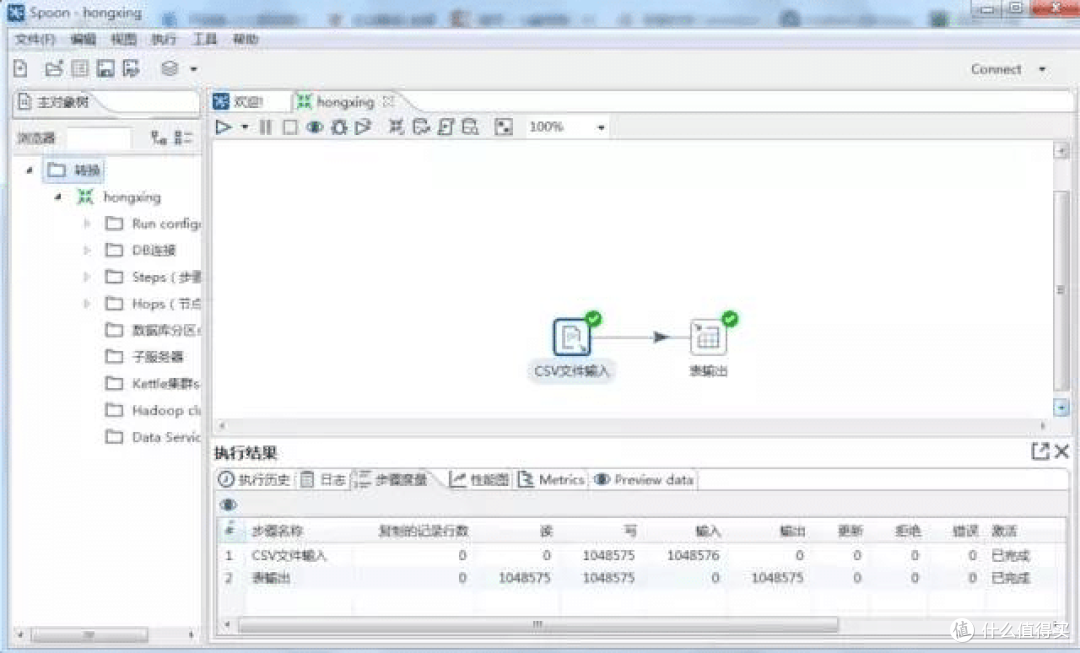Open the Help menu
This screenshot has width=1080, height=653.
pyautogui.click(x=245, y=39)
